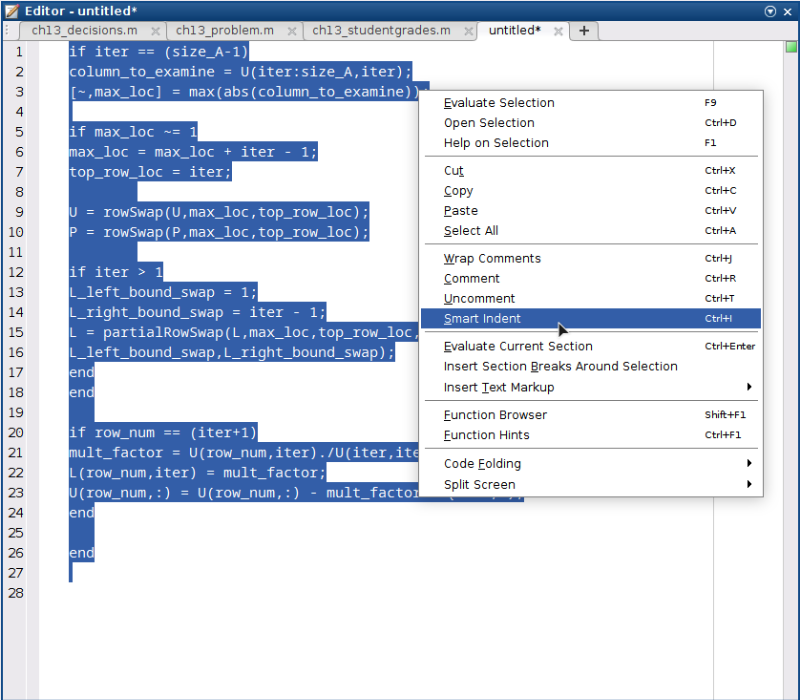Image resolution: width=800 pixels, height=700 pixels.
Task: Switch to ch13_decisions.m tab
Action: [x=84, y=31]
